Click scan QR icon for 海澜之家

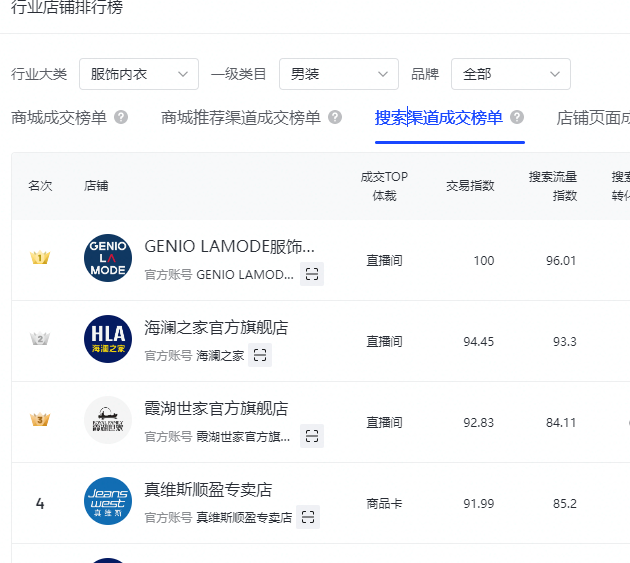pos(260,355)
